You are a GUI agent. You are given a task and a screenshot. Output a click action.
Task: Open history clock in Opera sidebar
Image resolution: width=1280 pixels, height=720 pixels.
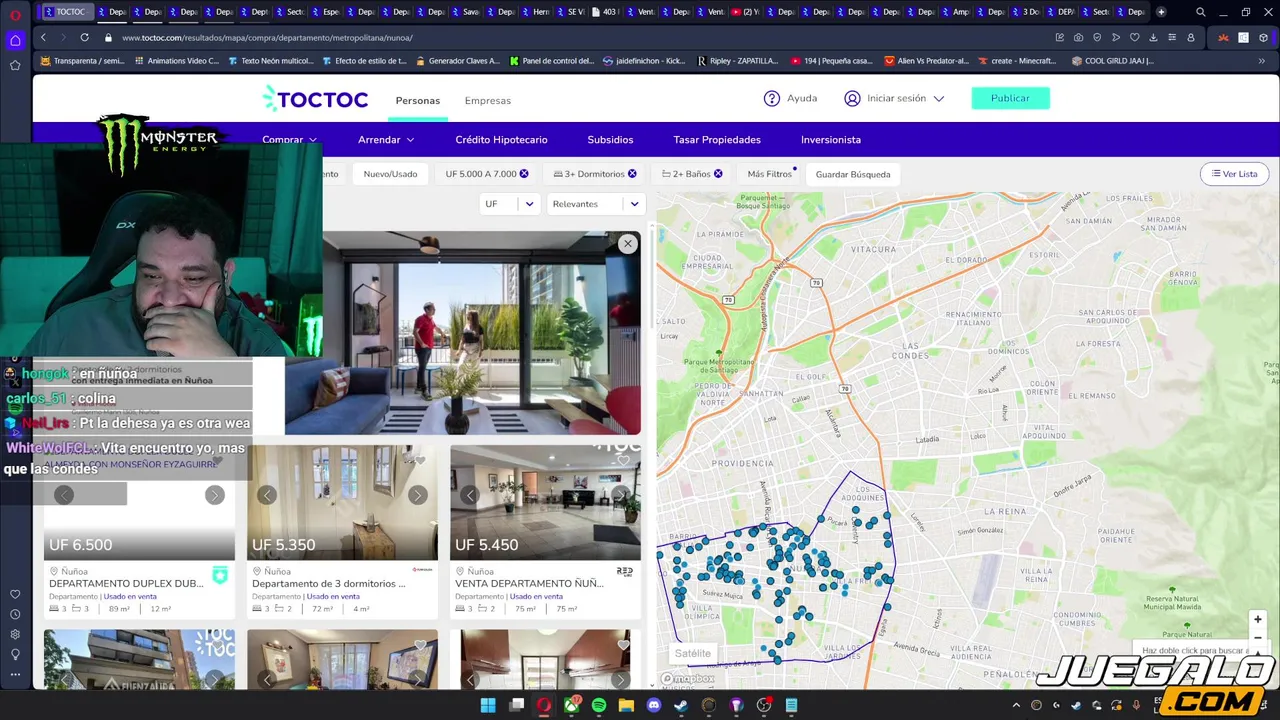[15, 614]
